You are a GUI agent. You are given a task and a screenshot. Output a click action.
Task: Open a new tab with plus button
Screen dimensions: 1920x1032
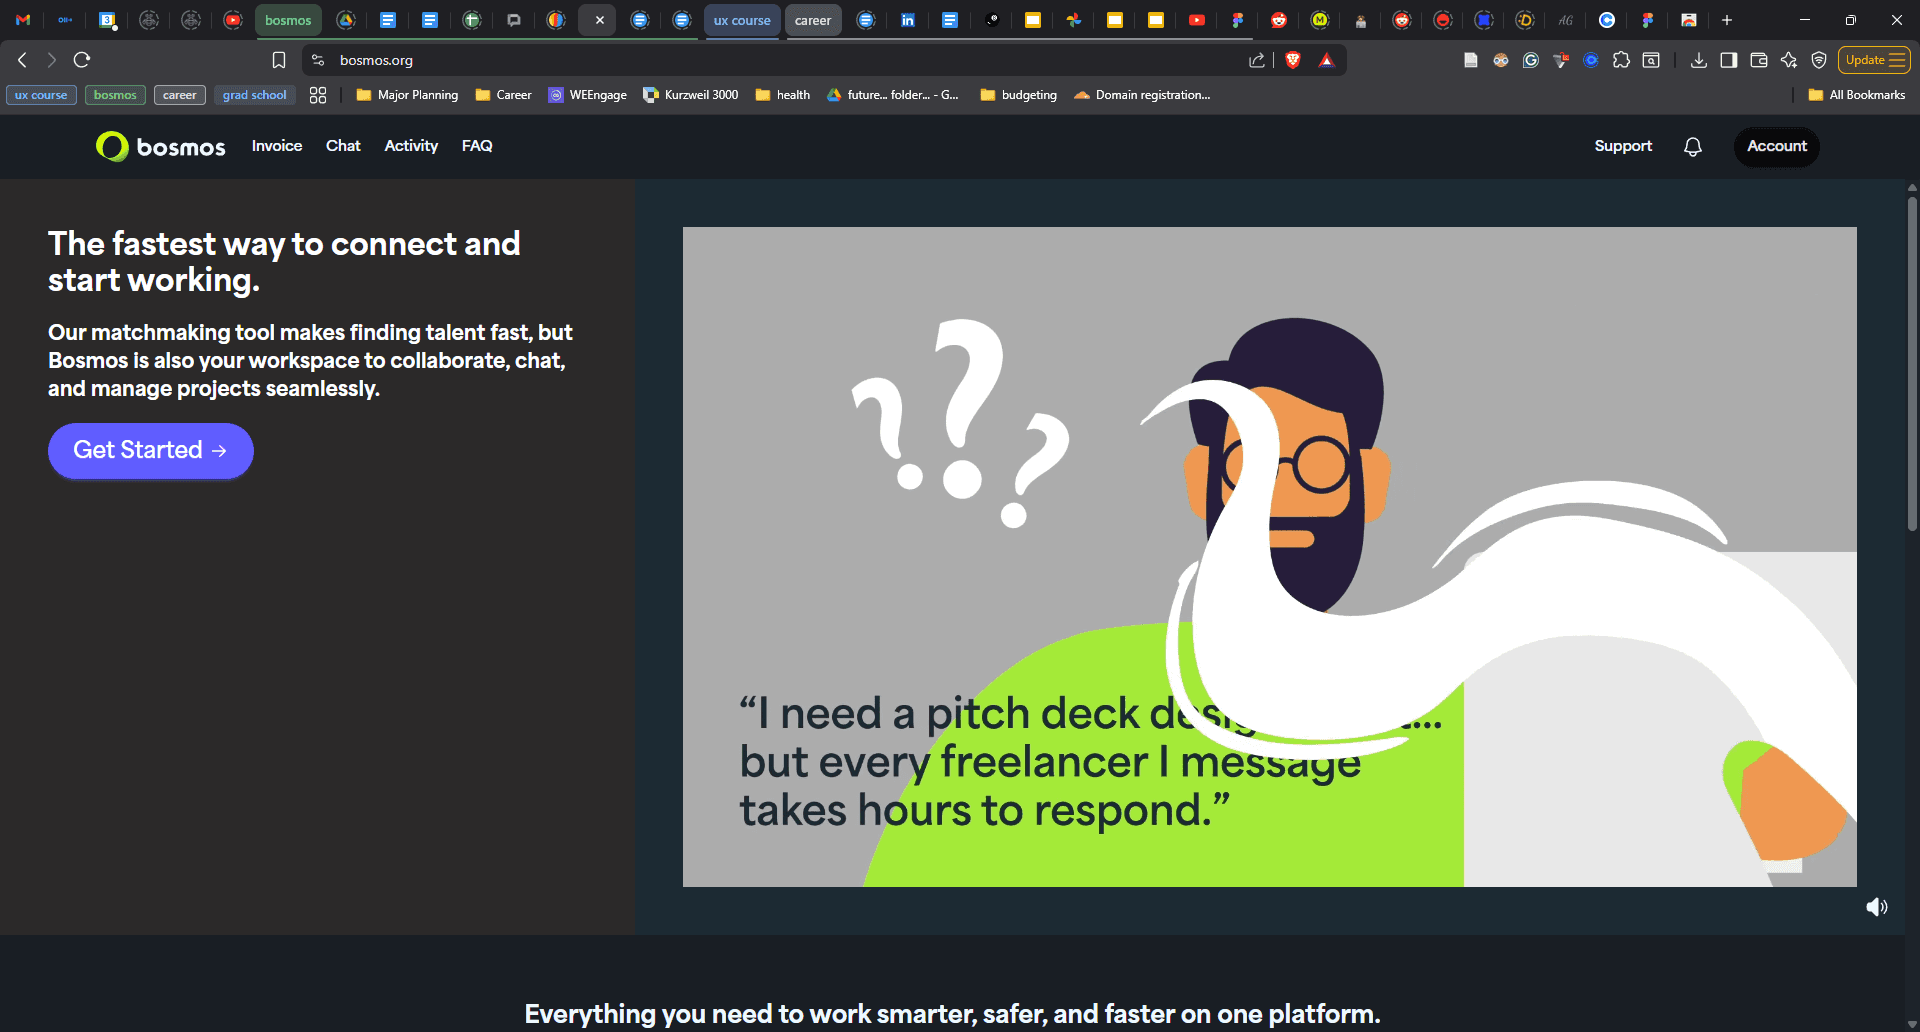[1727, 20]
